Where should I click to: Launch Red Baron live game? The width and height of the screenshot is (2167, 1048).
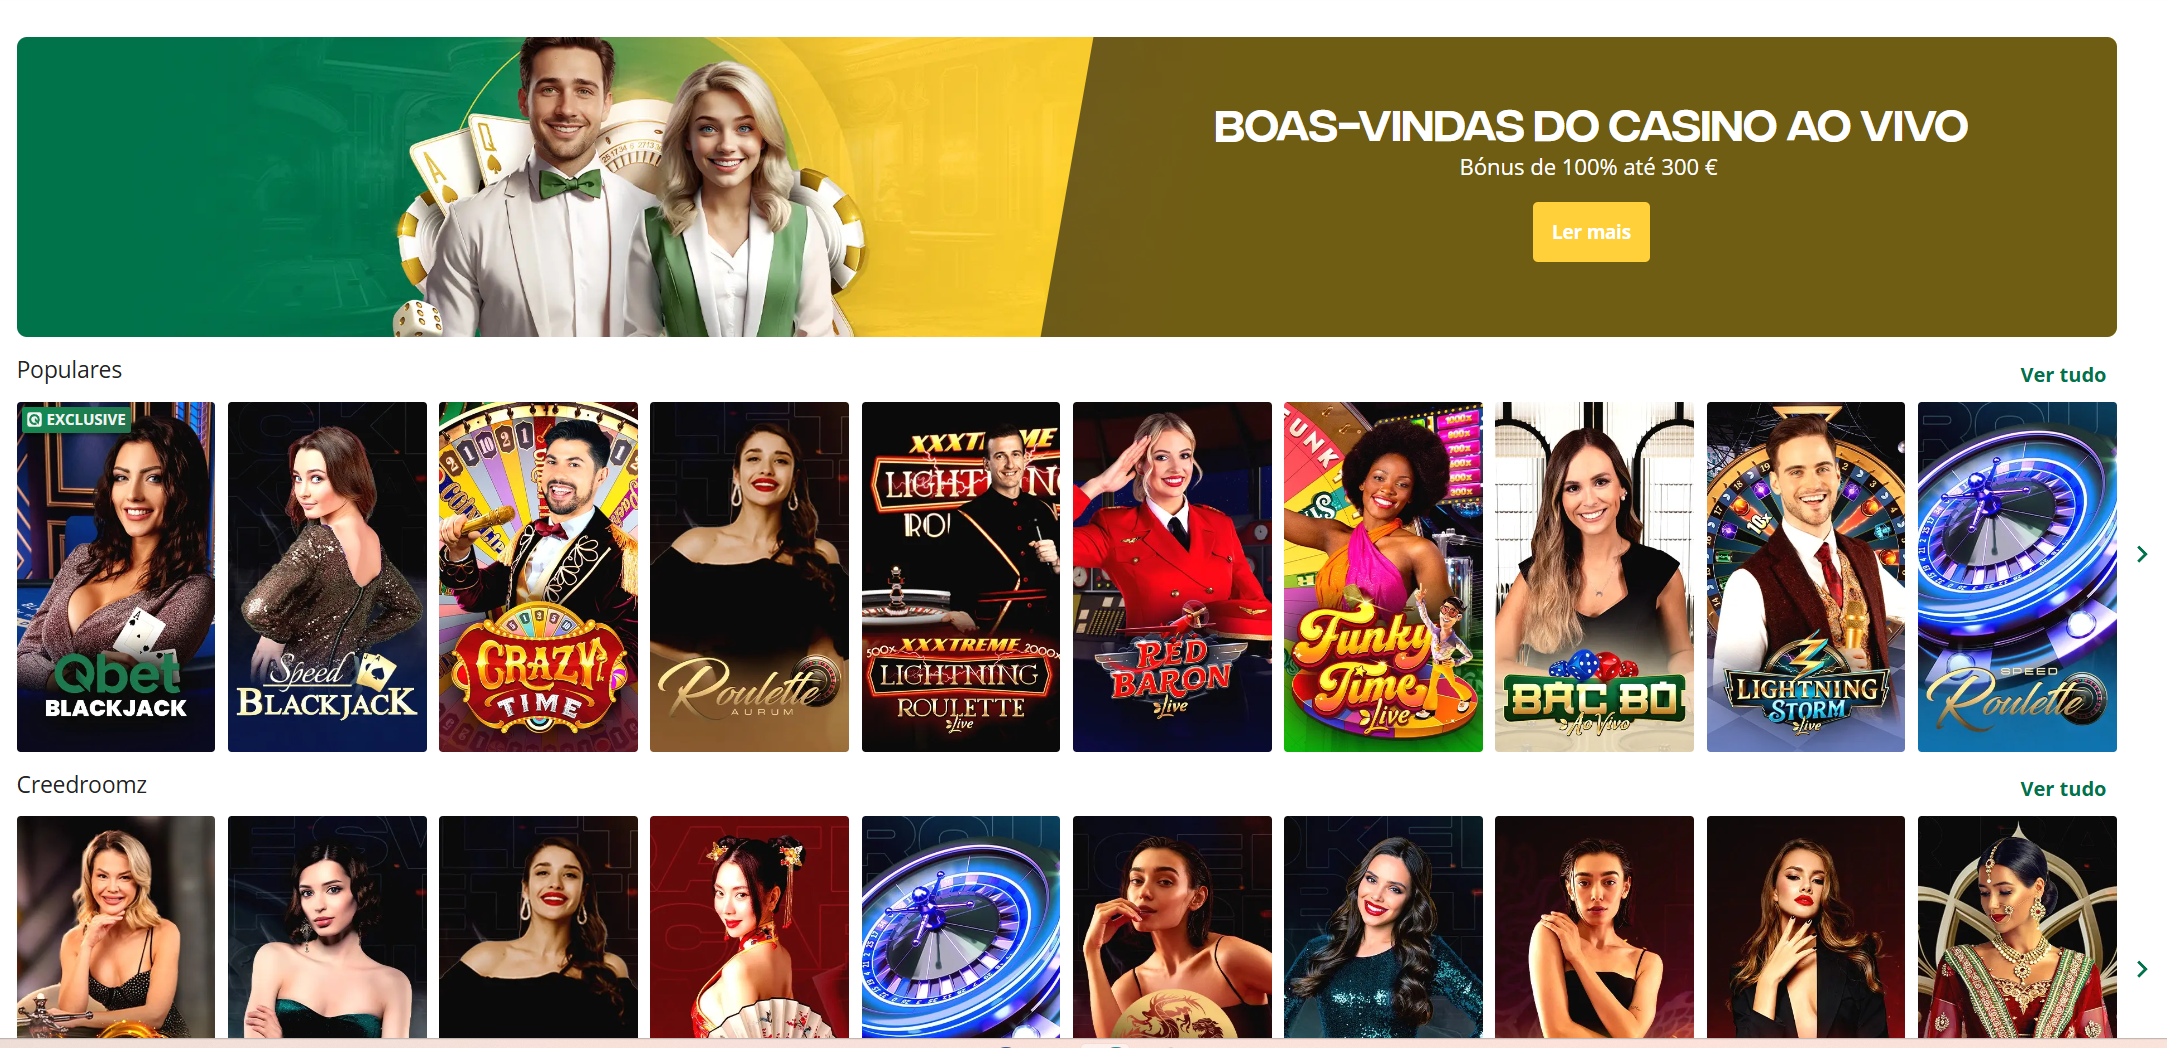point(1172,577)
